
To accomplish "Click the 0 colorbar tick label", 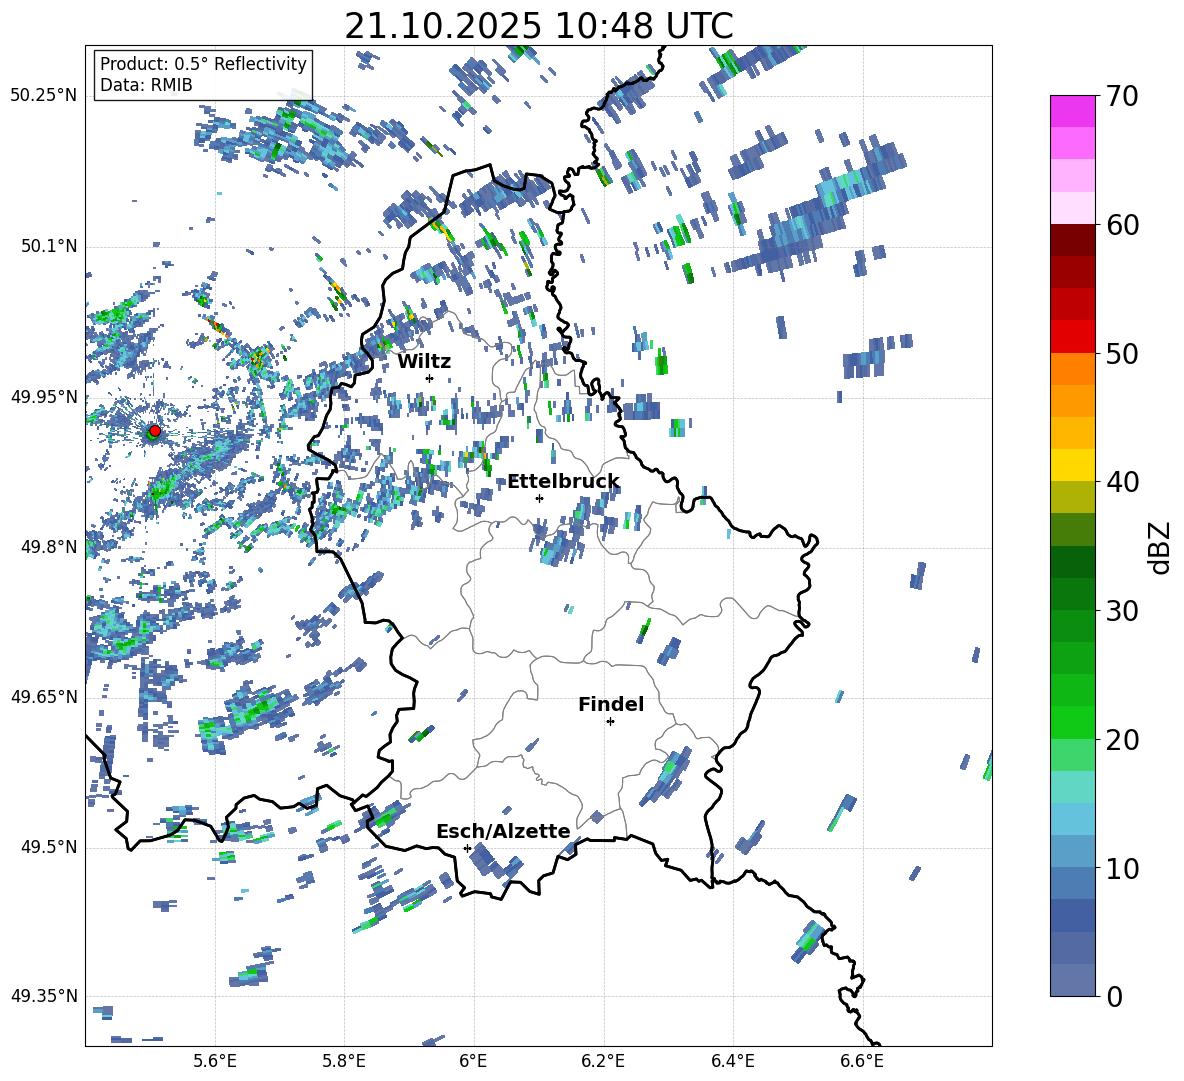I will [x=1115, y=997].
